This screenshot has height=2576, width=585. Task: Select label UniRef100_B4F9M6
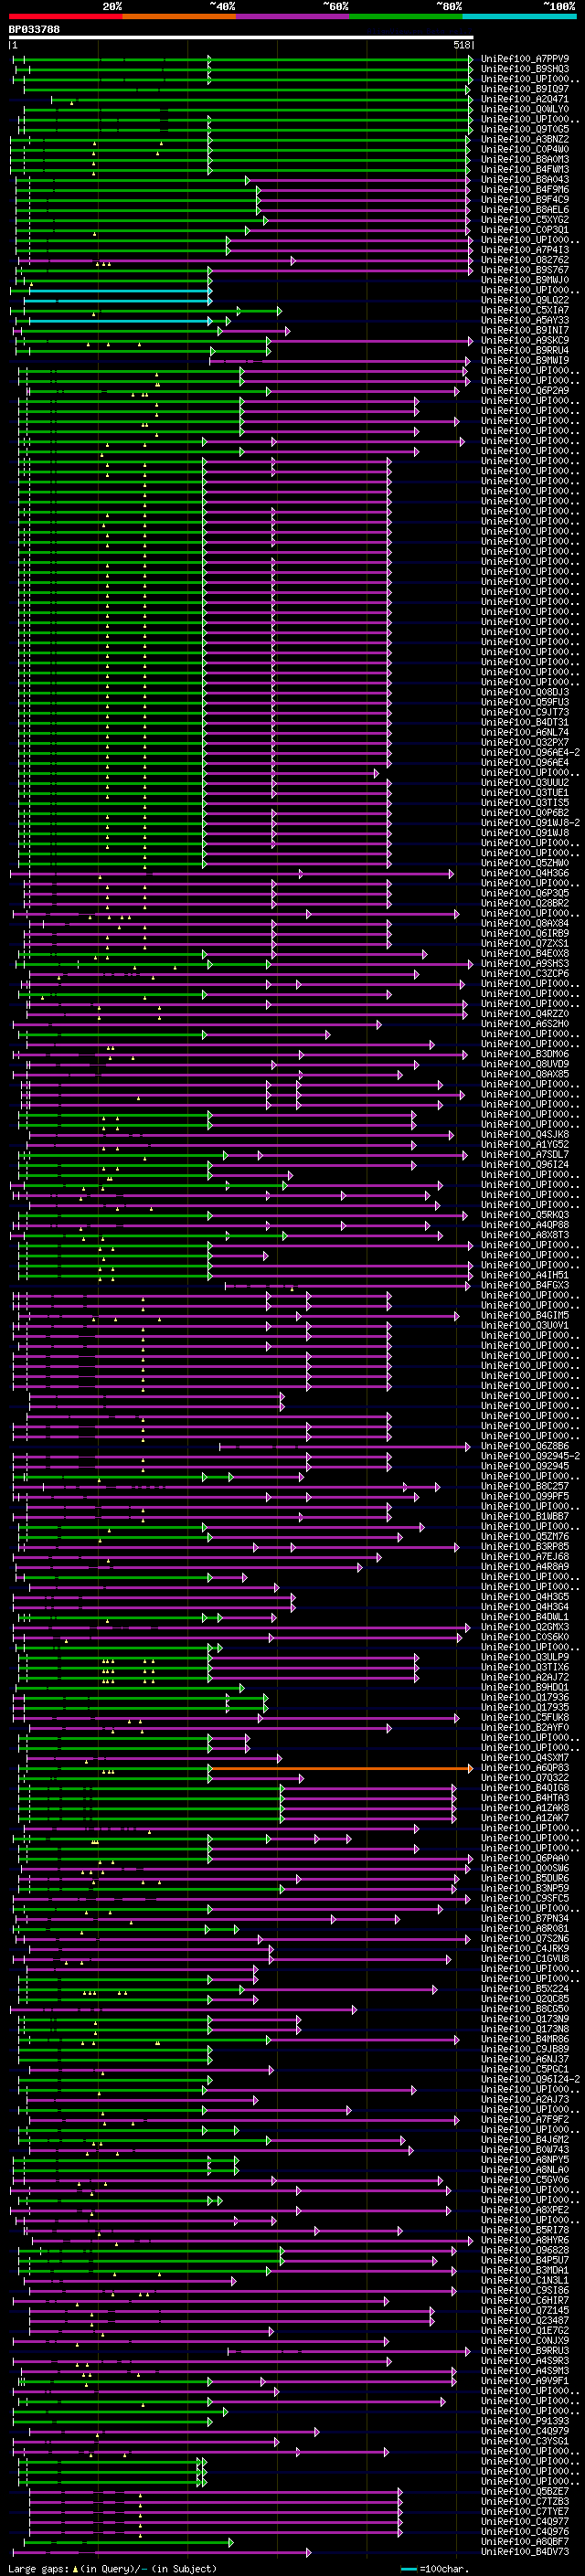[525, 189]
